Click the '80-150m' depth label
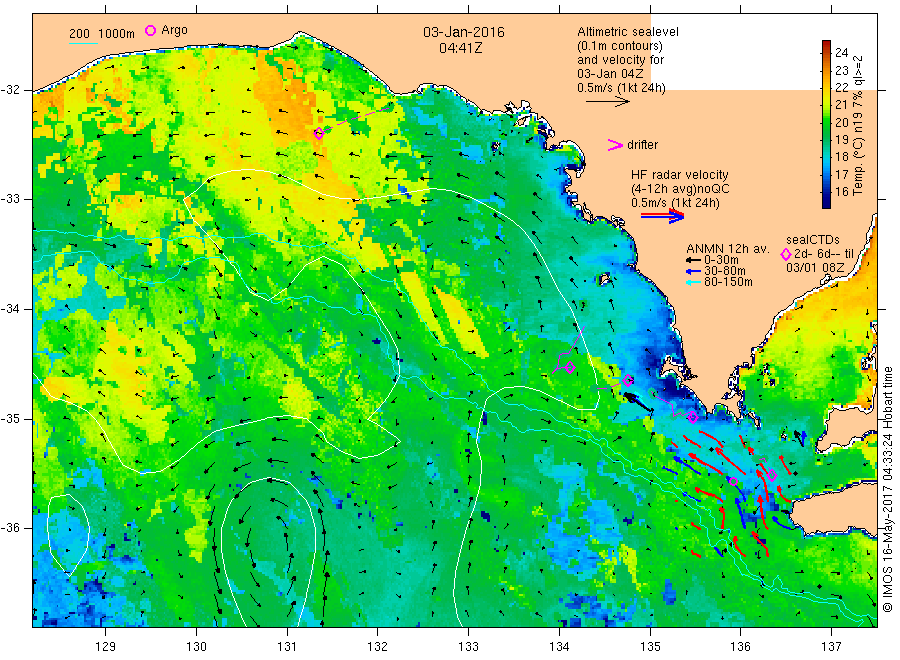This screenshot has width=900, height=660. (x=728, y=282)
